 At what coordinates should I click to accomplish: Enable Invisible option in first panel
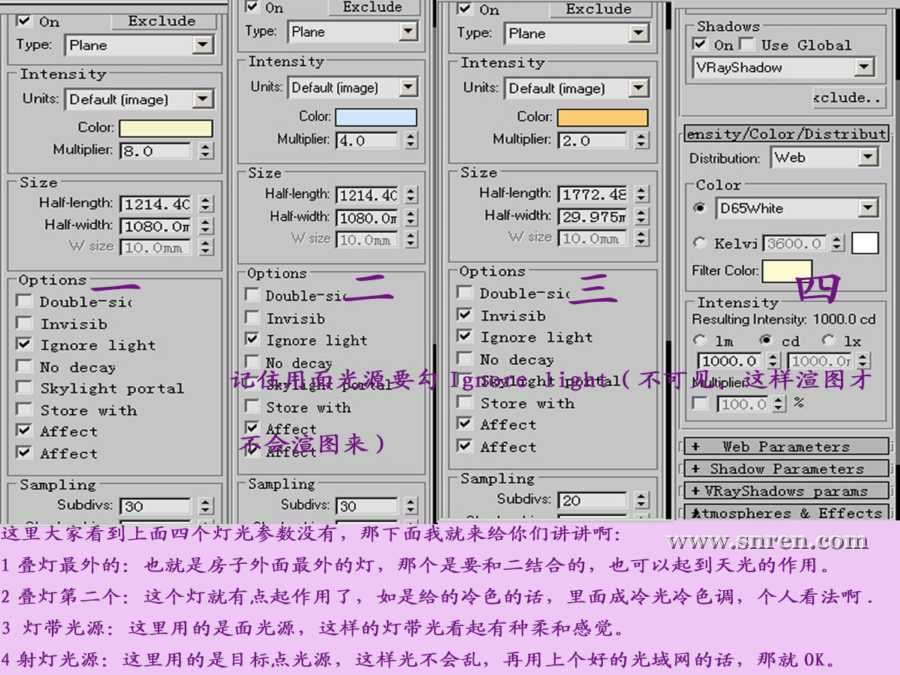pos(24,323)
